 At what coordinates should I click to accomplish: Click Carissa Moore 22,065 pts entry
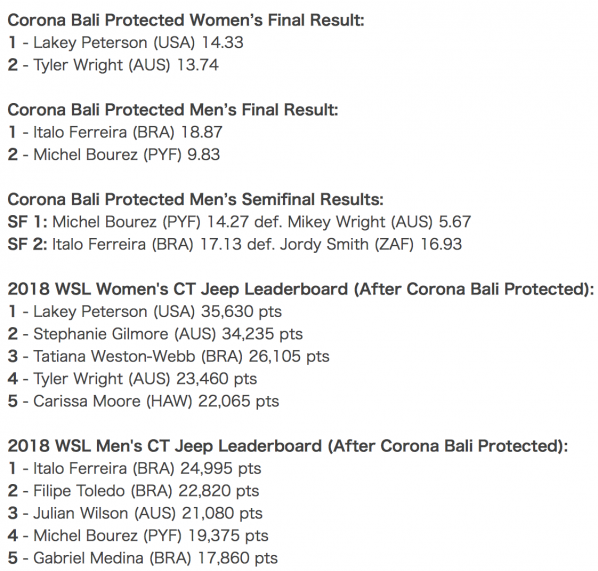tap(143, 401)
